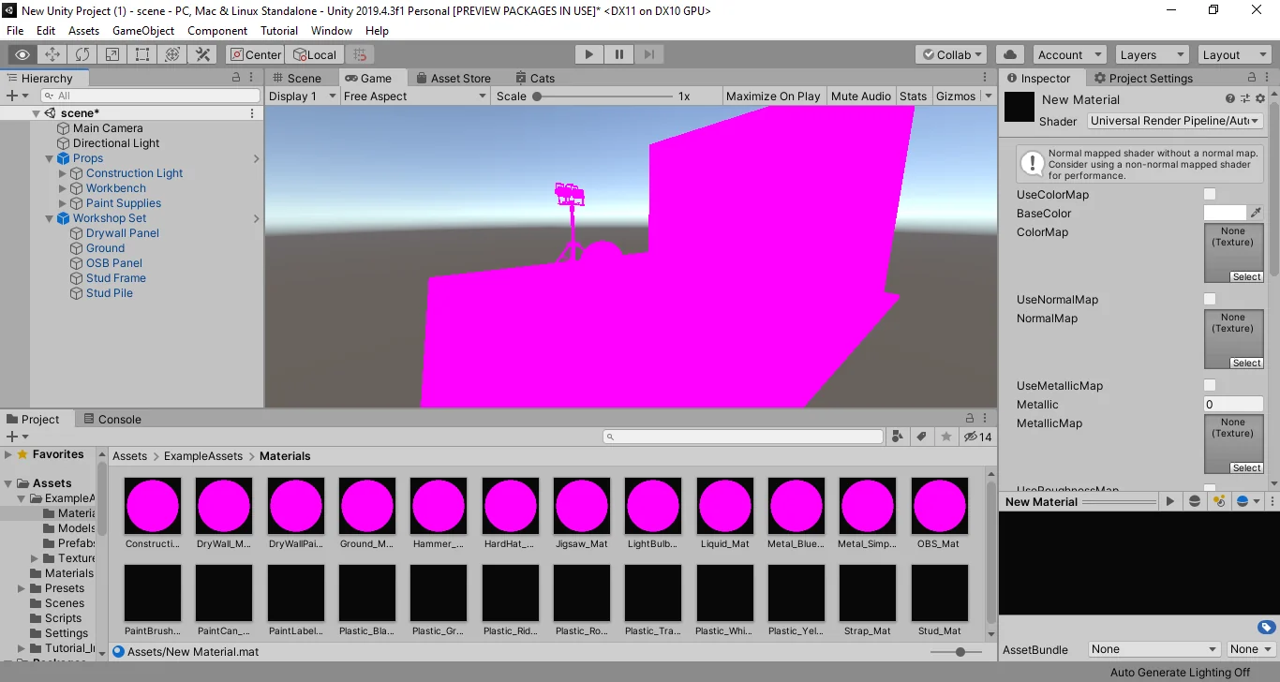Open the material presets icon
This screenshot has width=1280, height=682.
1245,99
